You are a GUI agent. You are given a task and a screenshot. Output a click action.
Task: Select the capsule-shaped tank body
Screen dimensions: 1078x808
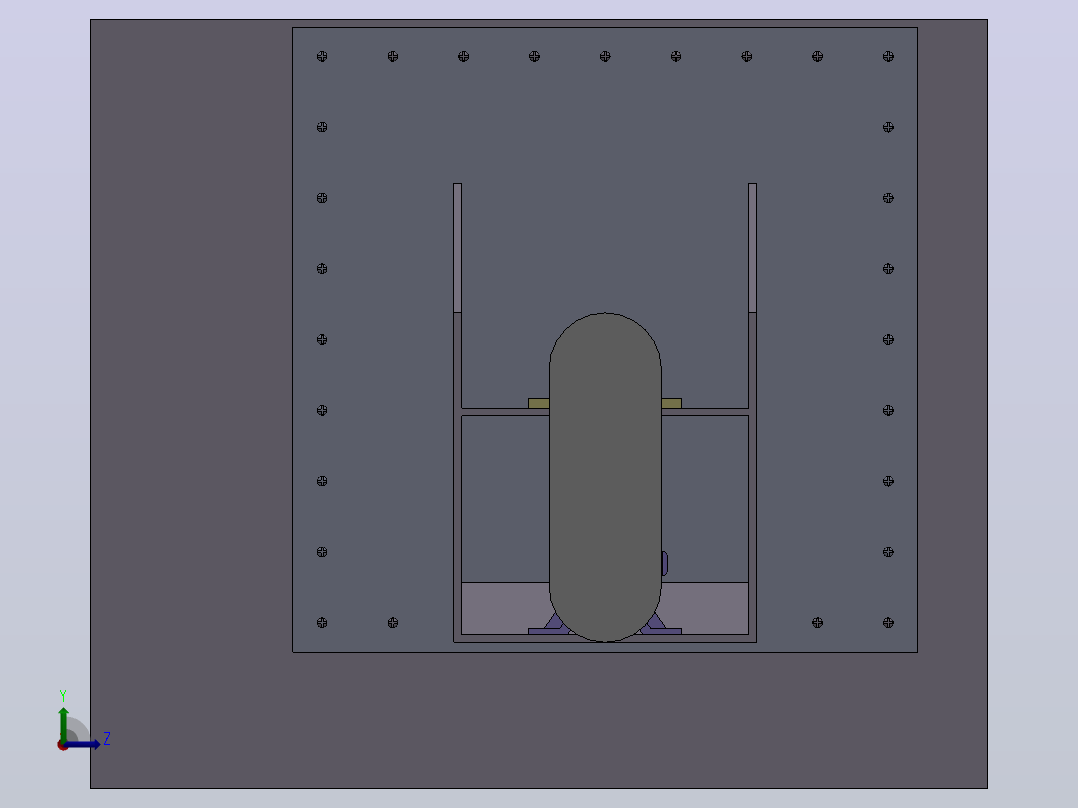click(x=605, y=477)
